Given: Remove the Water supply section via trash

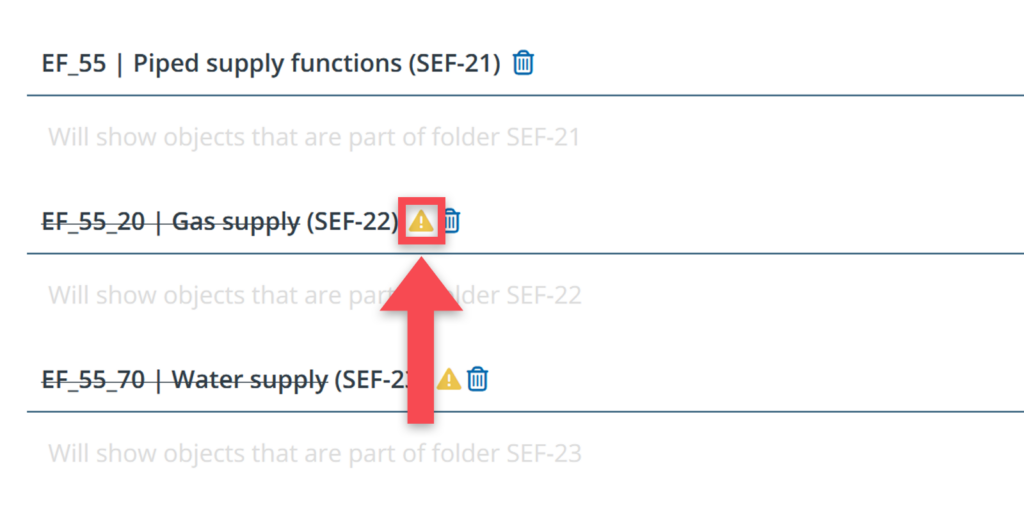Looking at the screenshot, I should (478, 379).
